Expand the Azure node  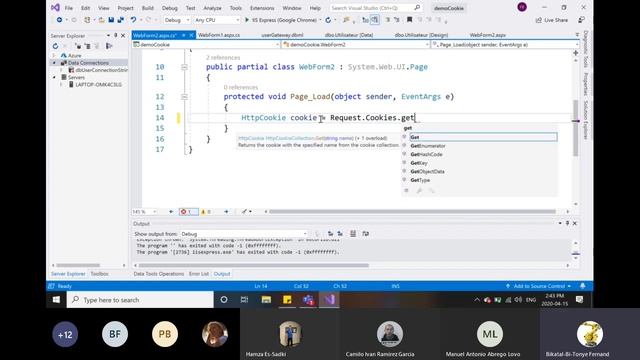(54, 55)
